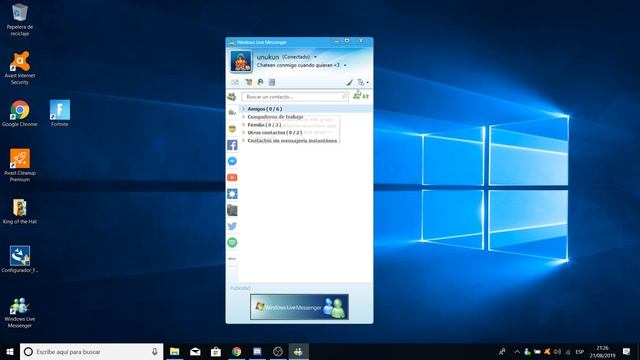This screenshot has width=640, height=360.
Task: Open the Avast Internet Security desktop icon
Action: pos(20,68)
